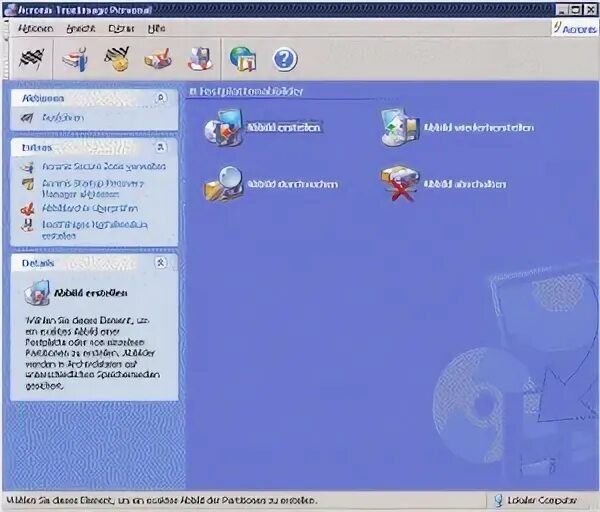Open the globe web toolbar icon

(x=243, y=59)
